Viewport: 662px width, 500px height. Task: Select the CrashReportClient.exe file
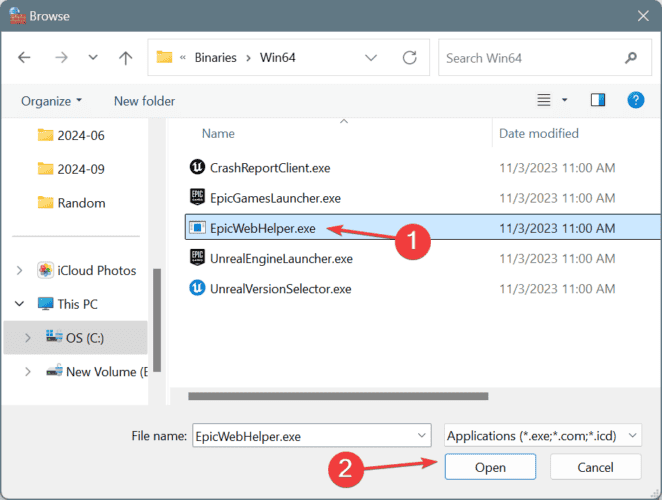271,167
